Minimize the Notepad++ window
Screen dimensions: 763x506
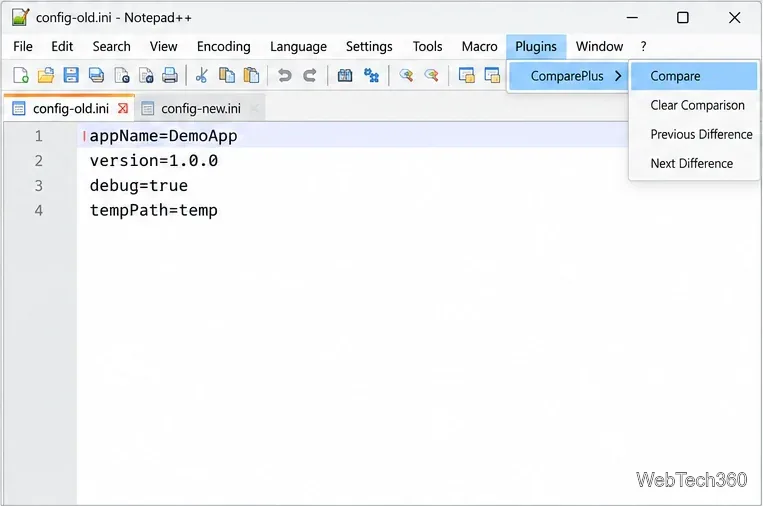pyautogui.click(x=632, y=18)
